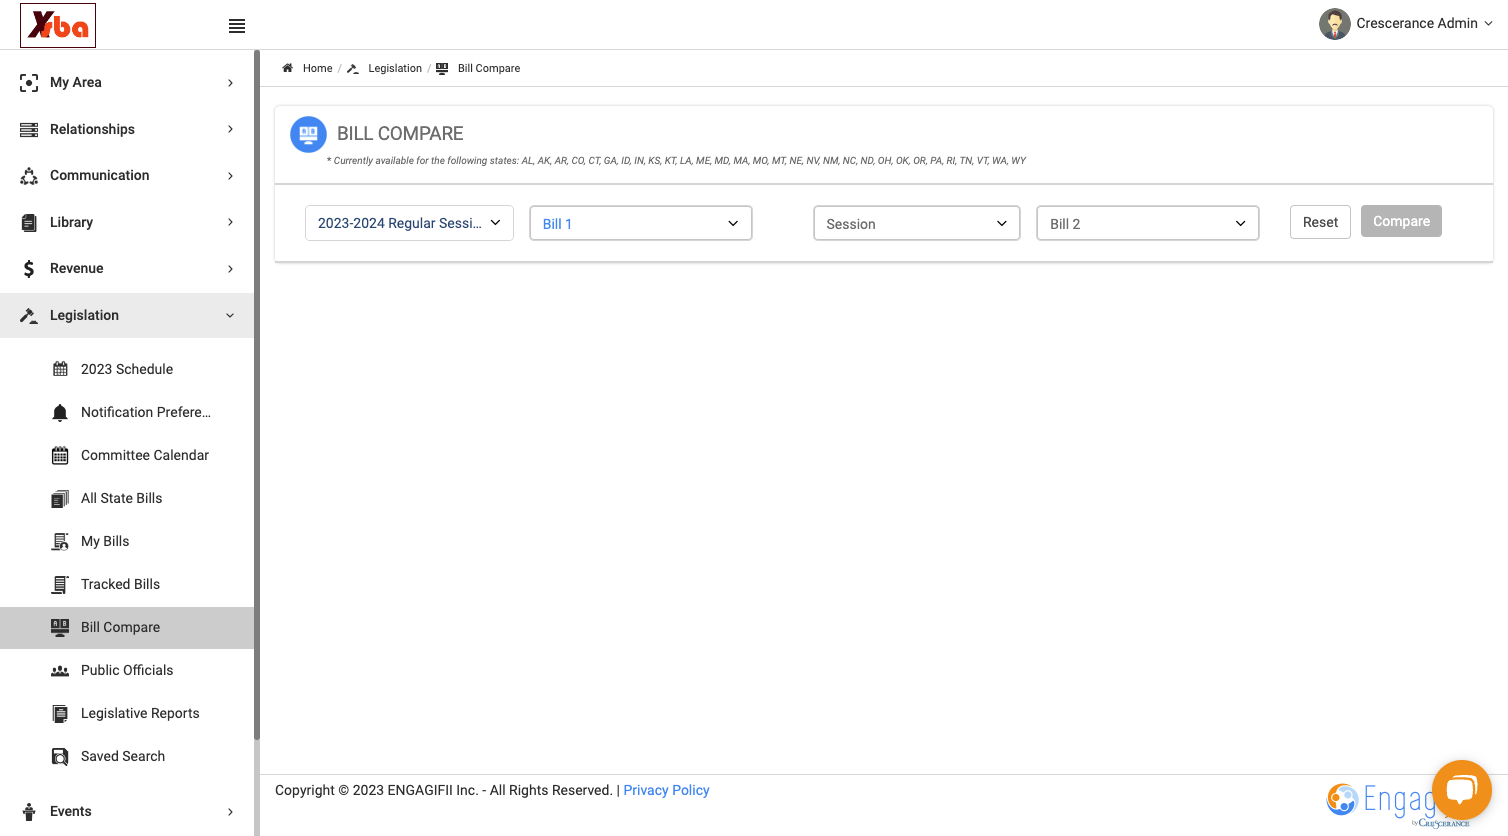Image resolution: width=1508 pixels, height=836 pixels.
Task: Toggle the hamburger sidebar menu
Action: tap(237, 26)
